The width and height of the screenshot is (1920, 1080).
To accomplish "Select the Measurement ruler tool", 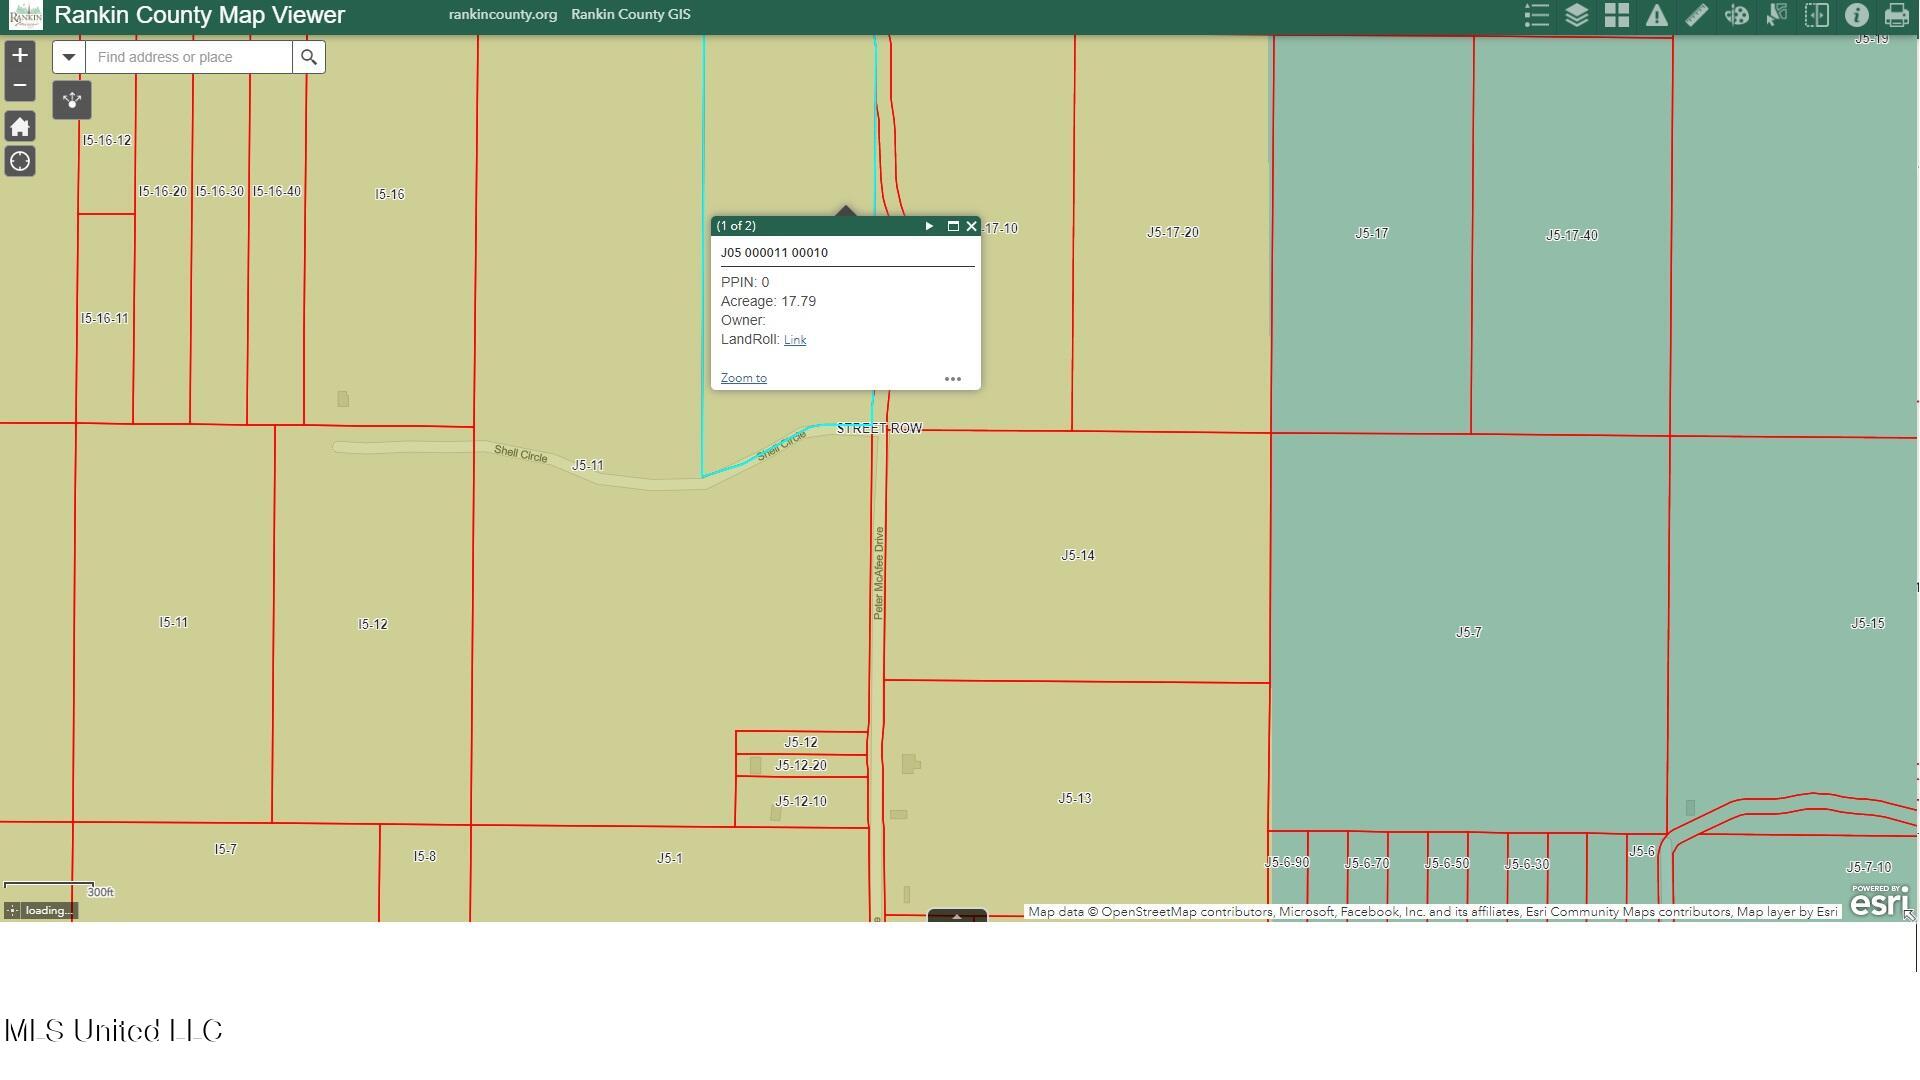I will pos(1697,15).
